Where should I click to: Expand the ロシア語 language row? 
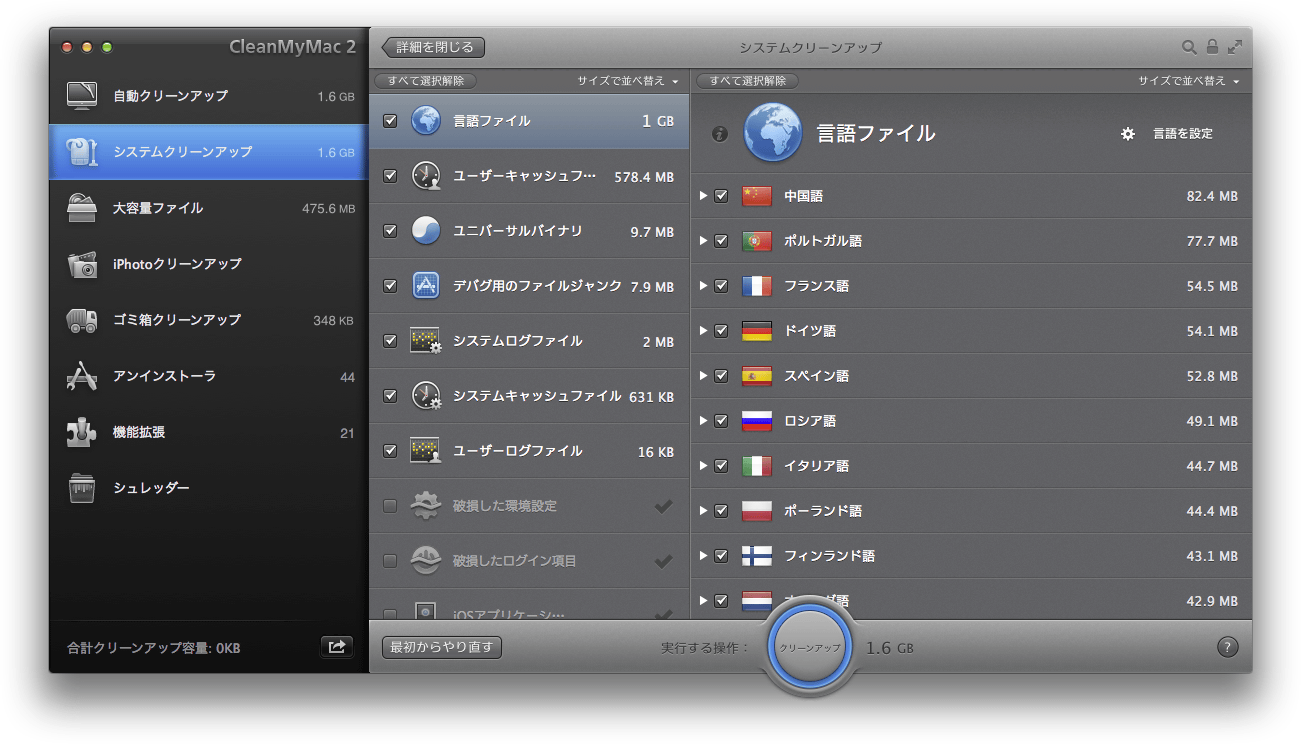point(704,421)
